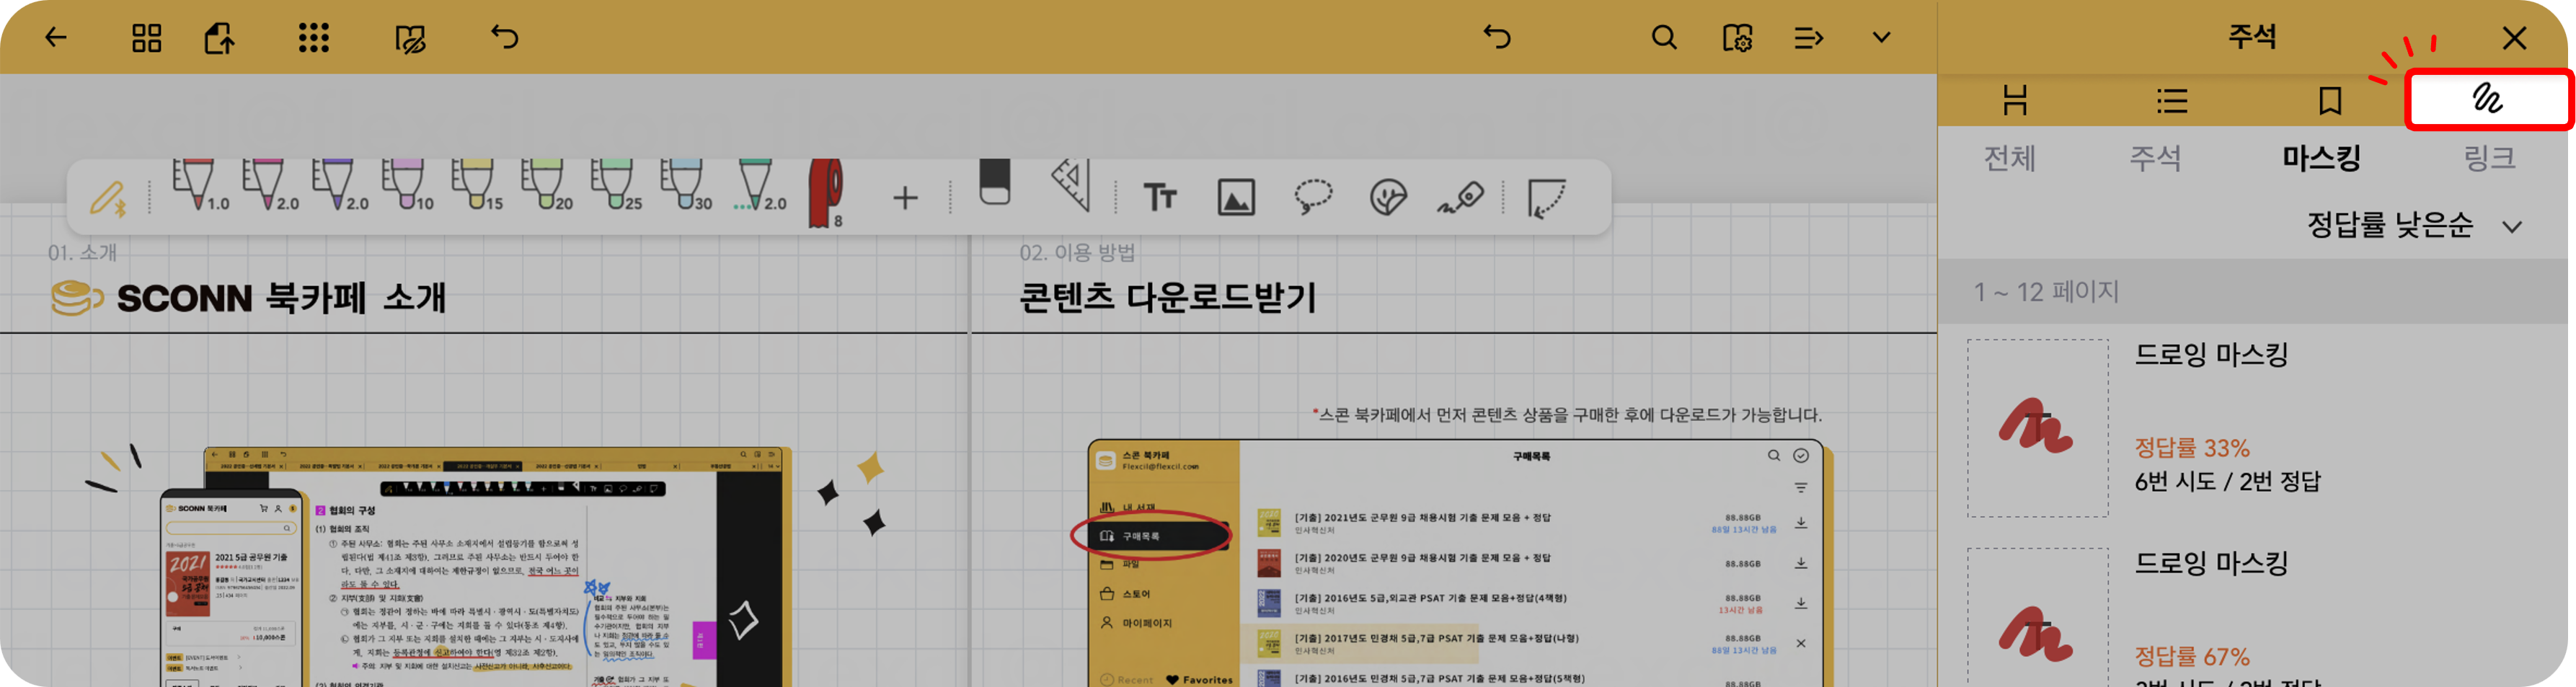Expand the top bar chevron-down menu
2576x687 pixels.
click(1881, 38)
